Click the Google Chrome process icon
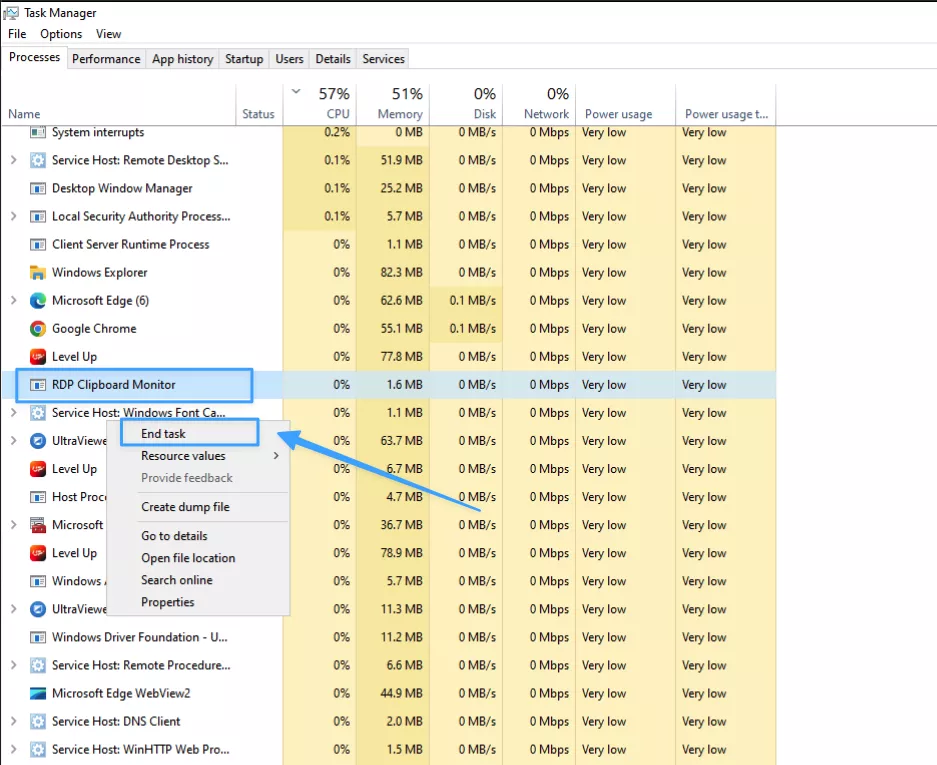Screen dimensions: 937x765 [40, 328]
